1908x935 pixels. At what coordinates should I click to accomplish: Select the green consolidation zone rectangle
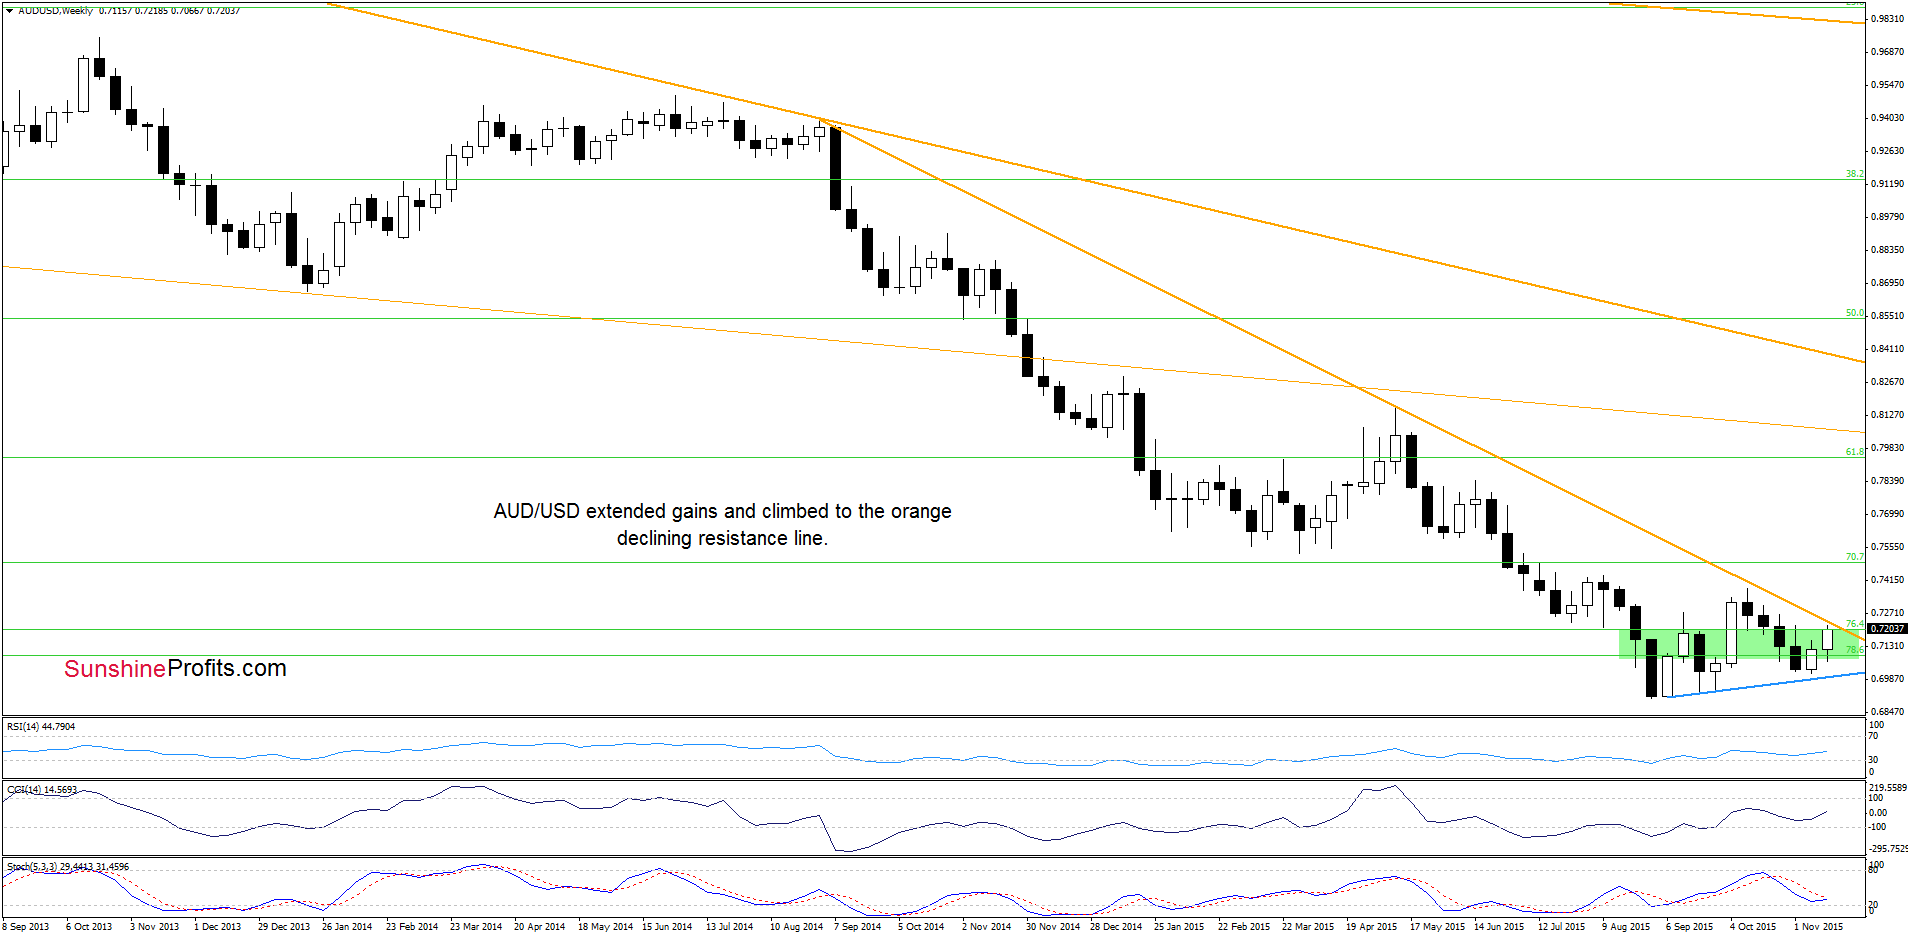1738,644
